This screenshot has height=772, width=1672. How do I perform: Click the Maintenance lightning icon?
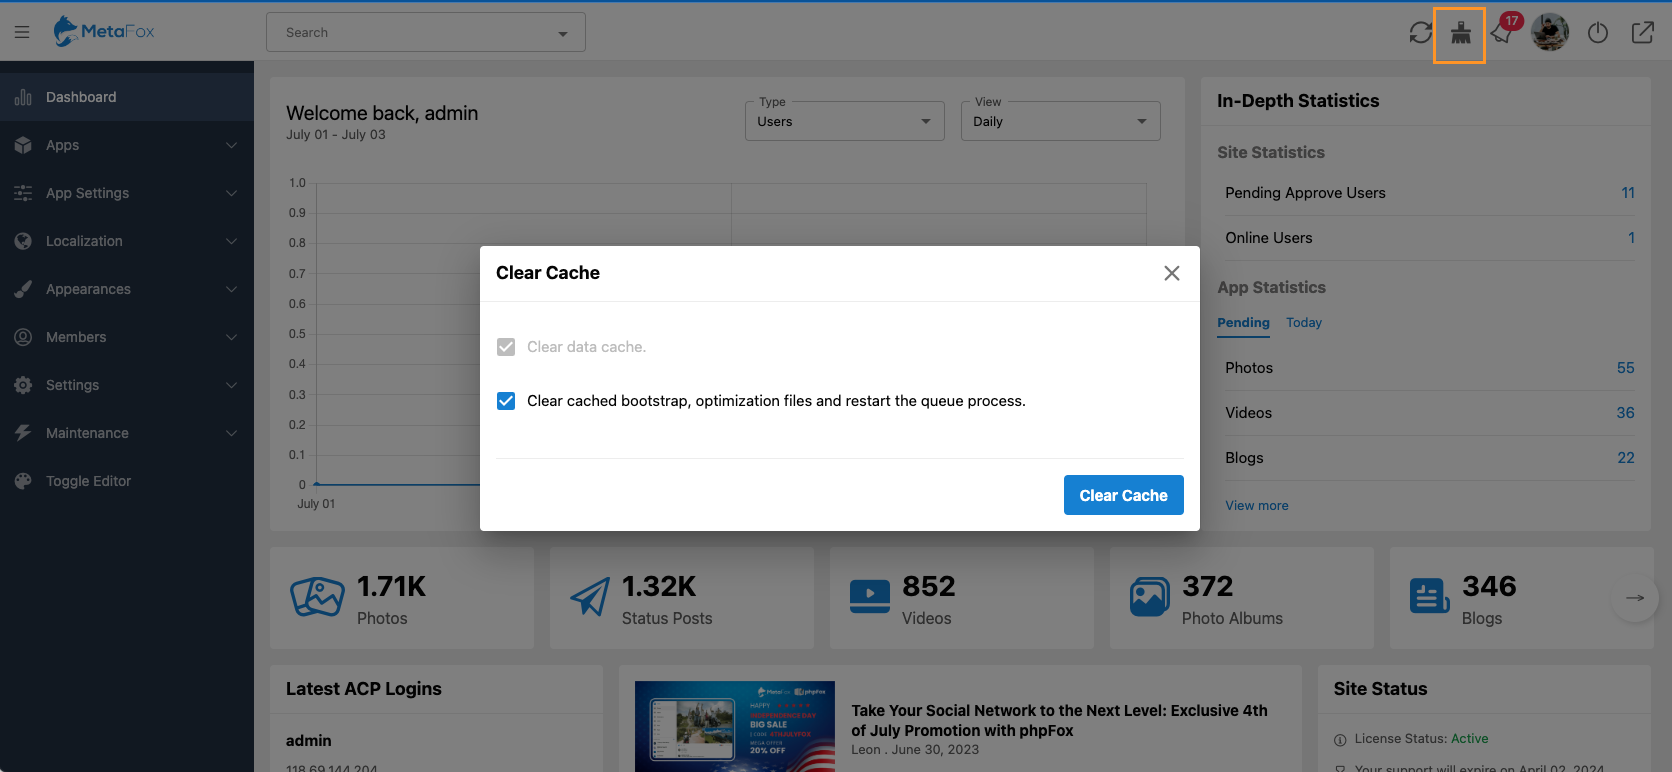pyautogui.click(x=23, y=433)
